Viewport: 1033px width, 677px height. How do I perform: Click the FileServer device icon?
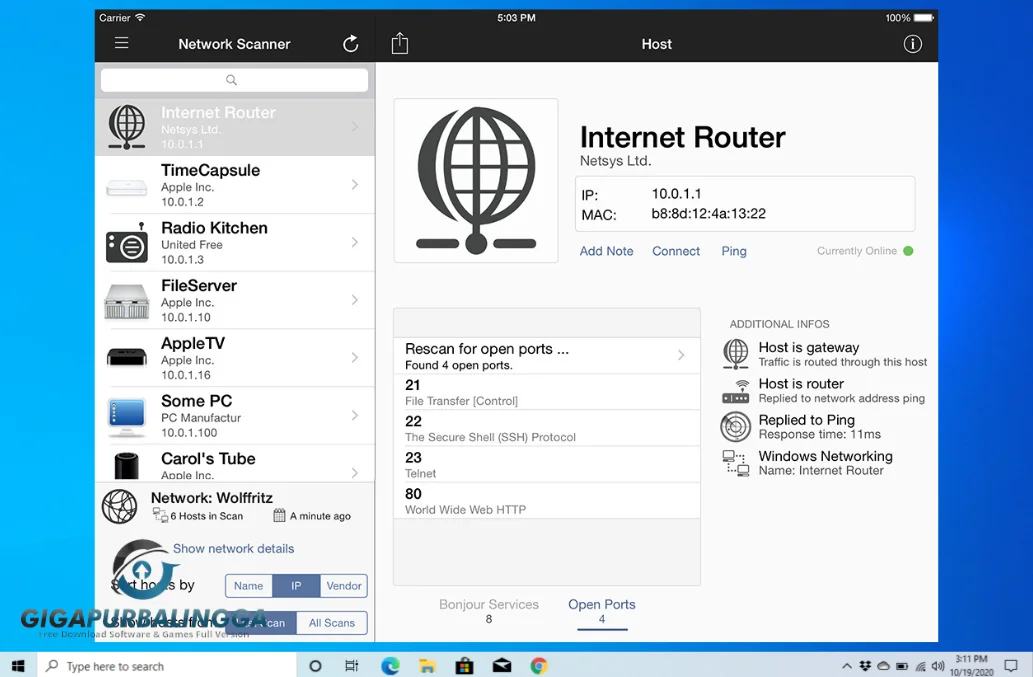pyautogui.click(x=126, y=302)
